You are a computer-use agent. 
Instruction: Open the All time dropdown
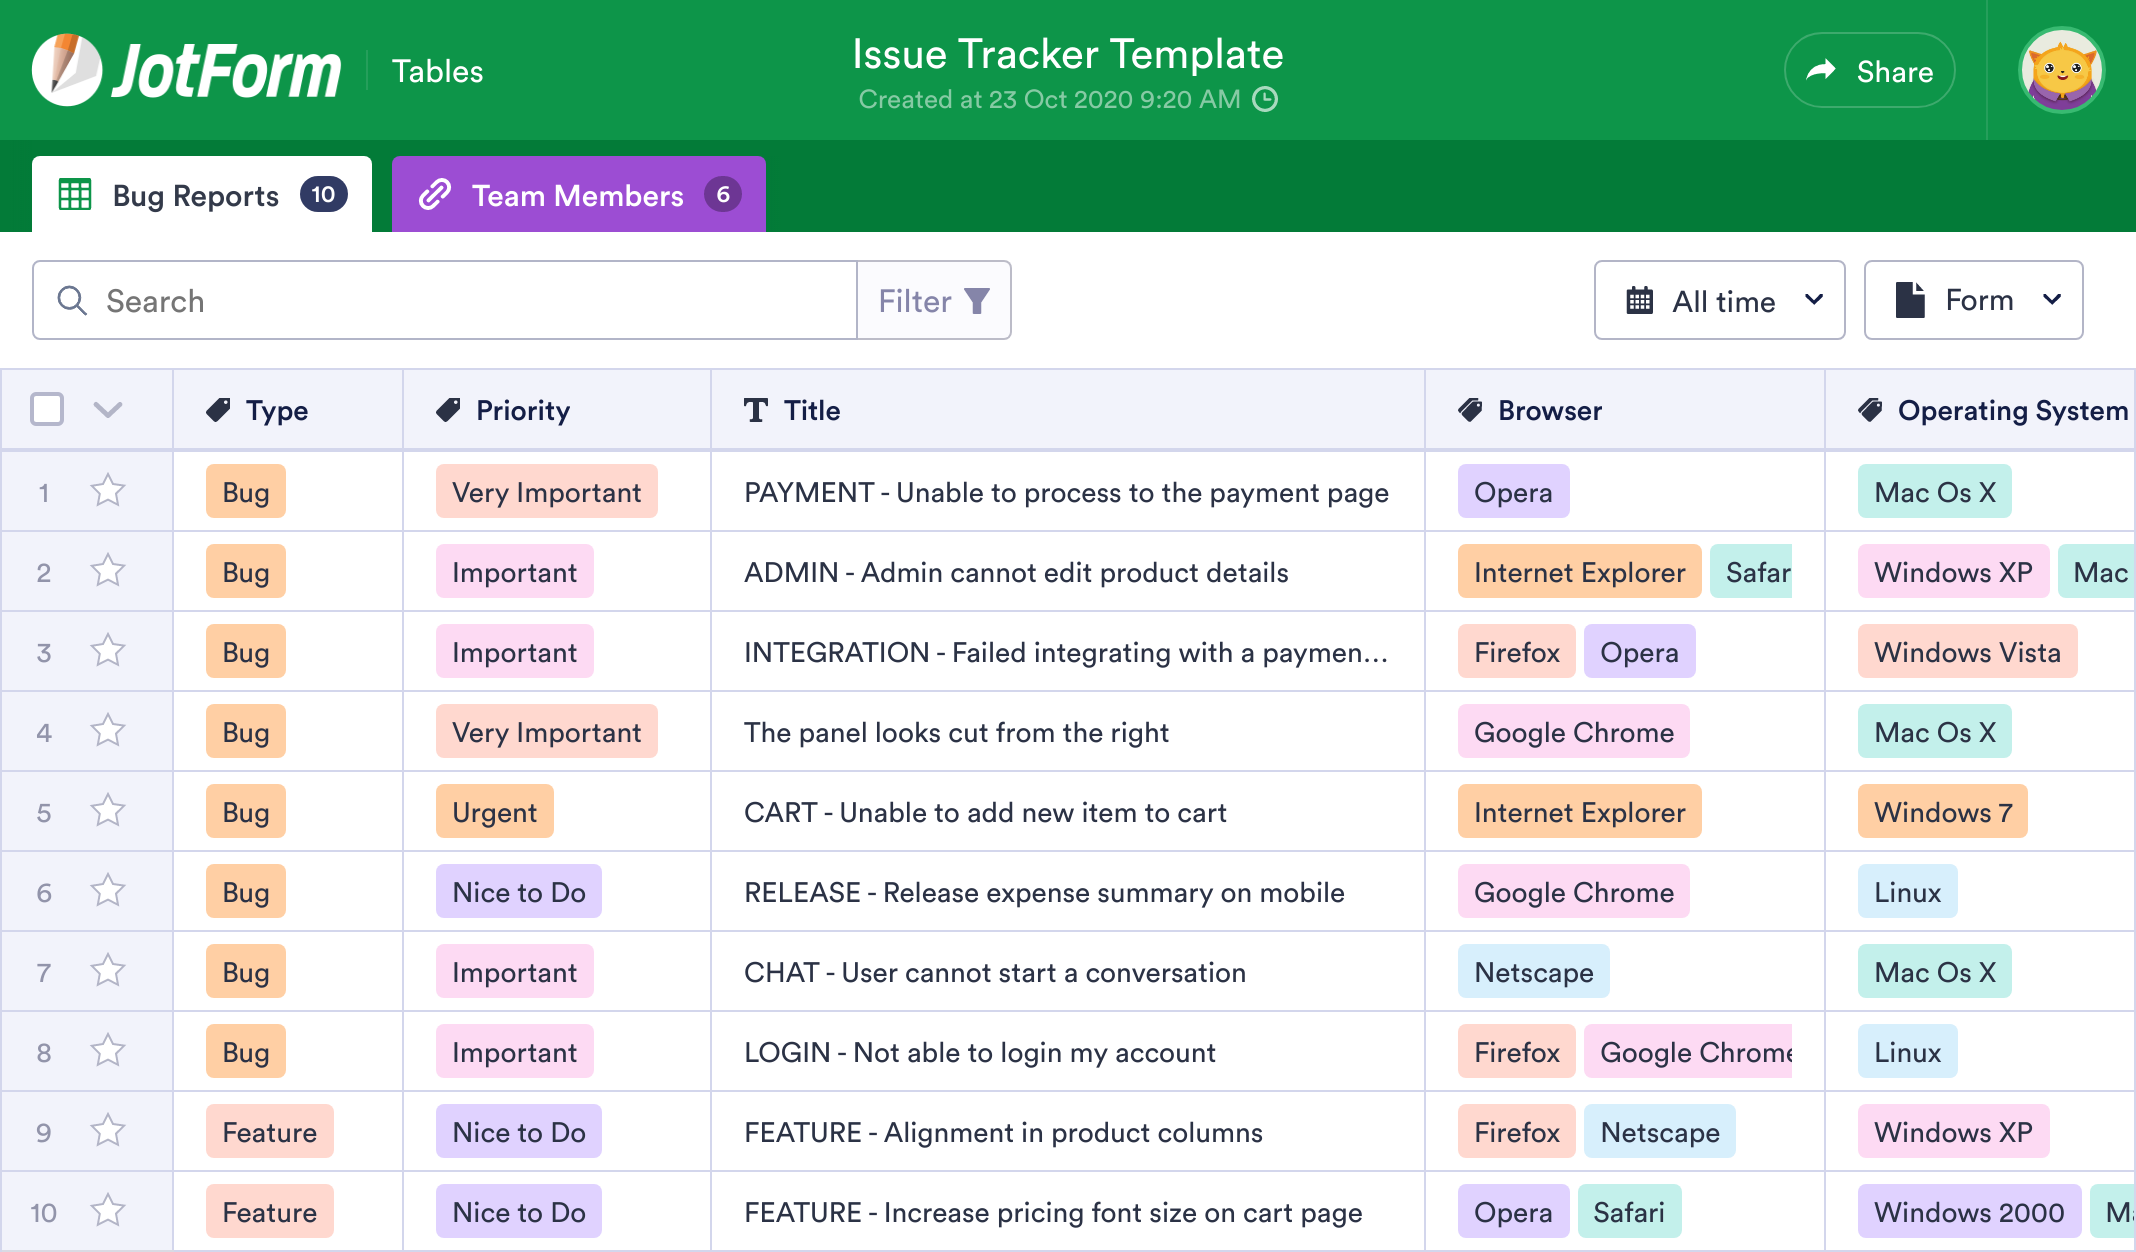click(1719, 300)
